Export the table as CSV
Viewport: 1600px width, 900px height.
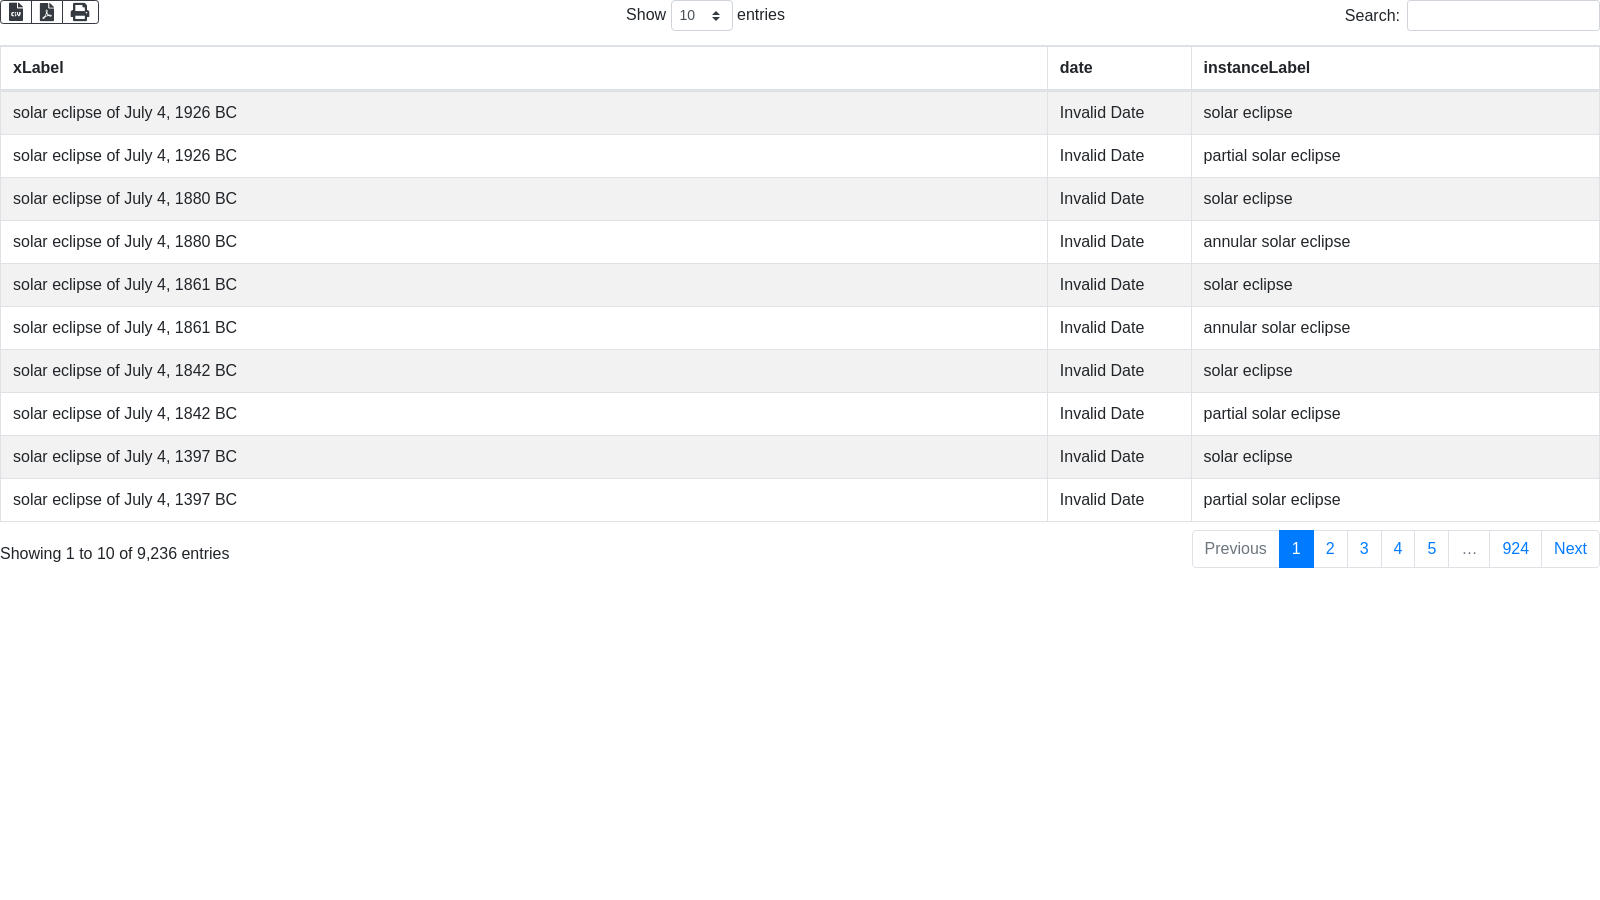[16, 12]
